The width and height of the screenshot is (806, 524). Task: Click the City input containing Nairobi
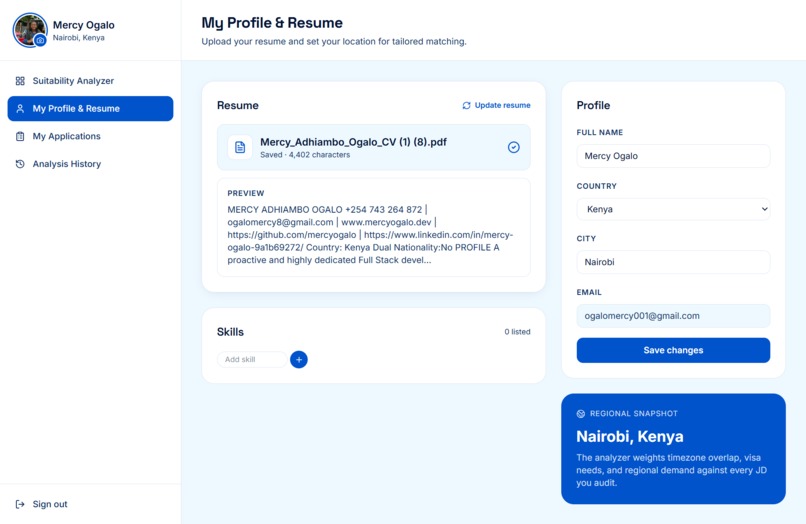pos(673,262)
